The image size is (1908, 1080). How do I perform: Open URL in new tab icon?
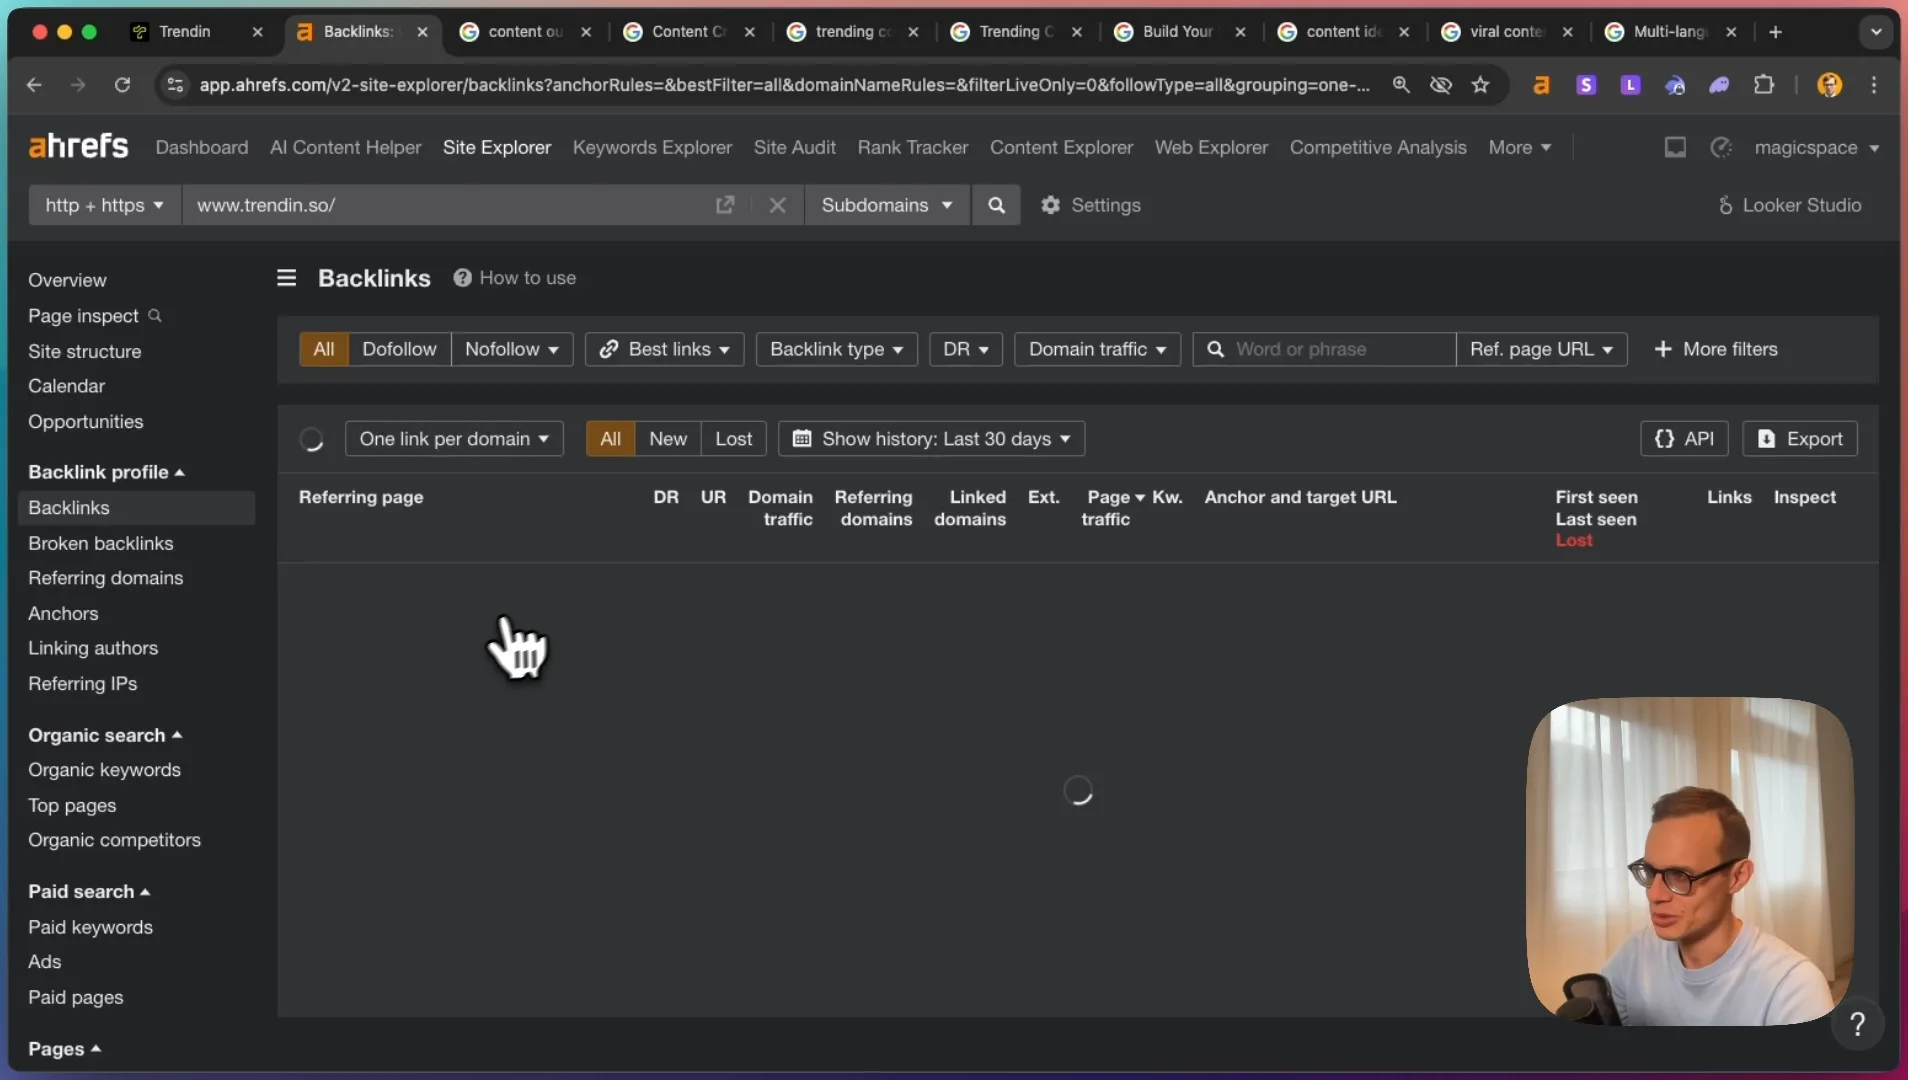725,205
